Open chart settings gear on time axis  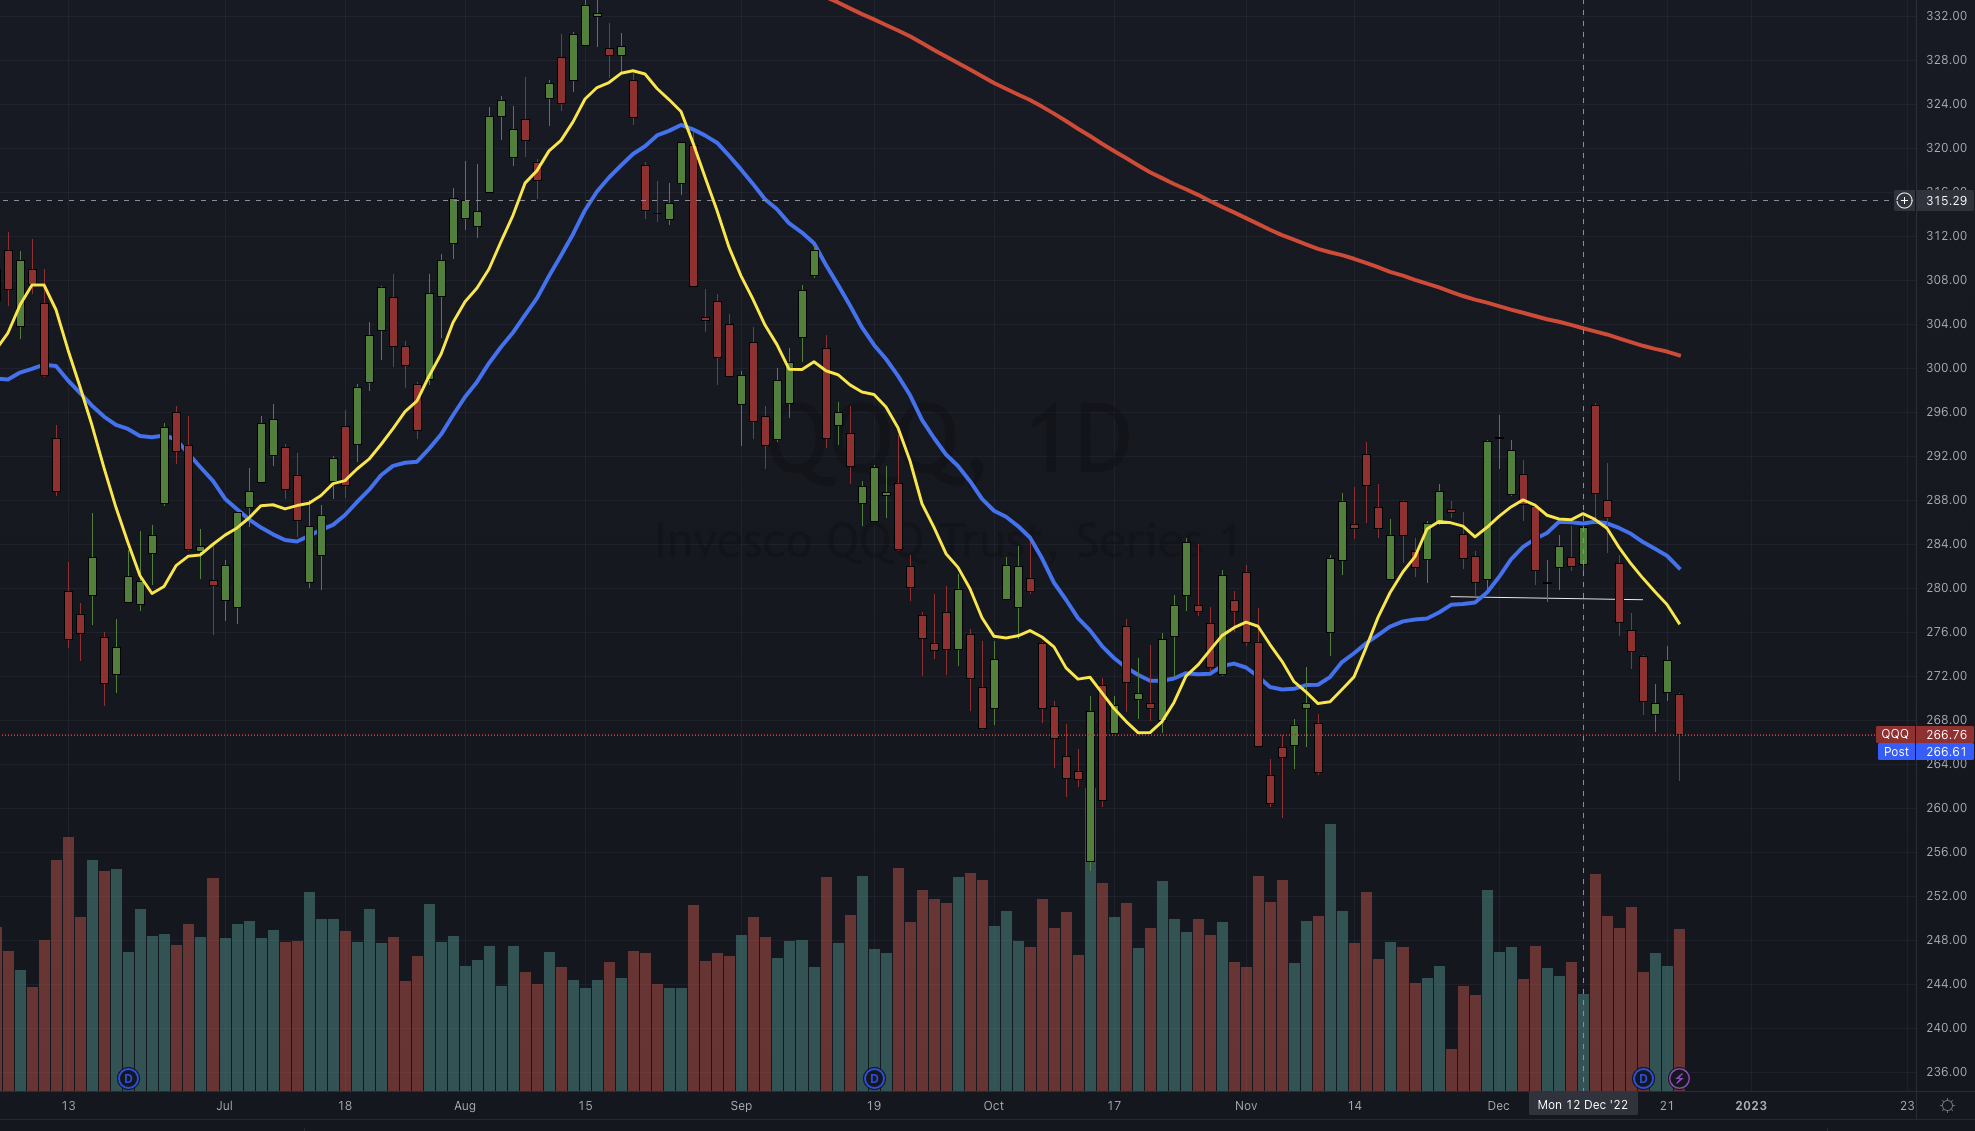point(1947,1105)
